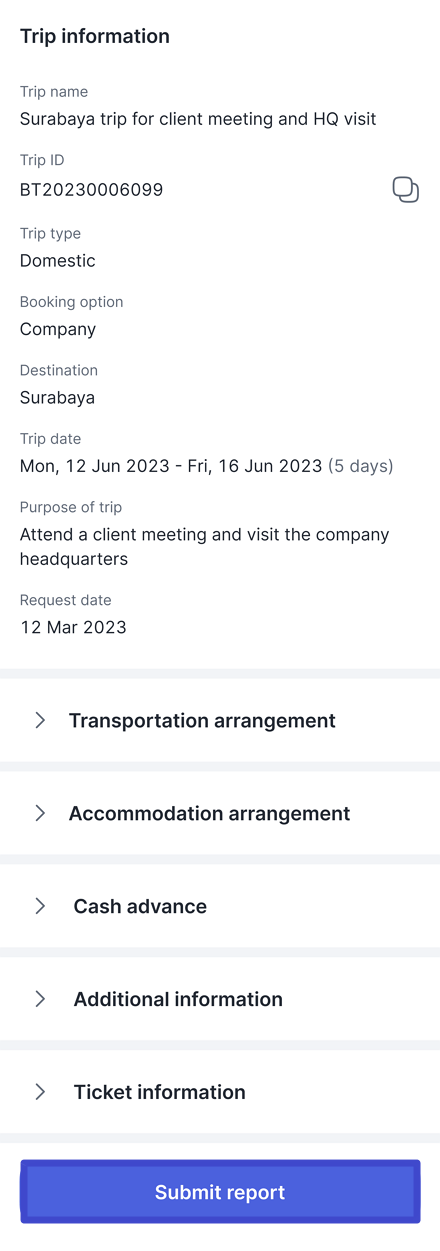Click the purpose of trip description

tap(205, 547)
